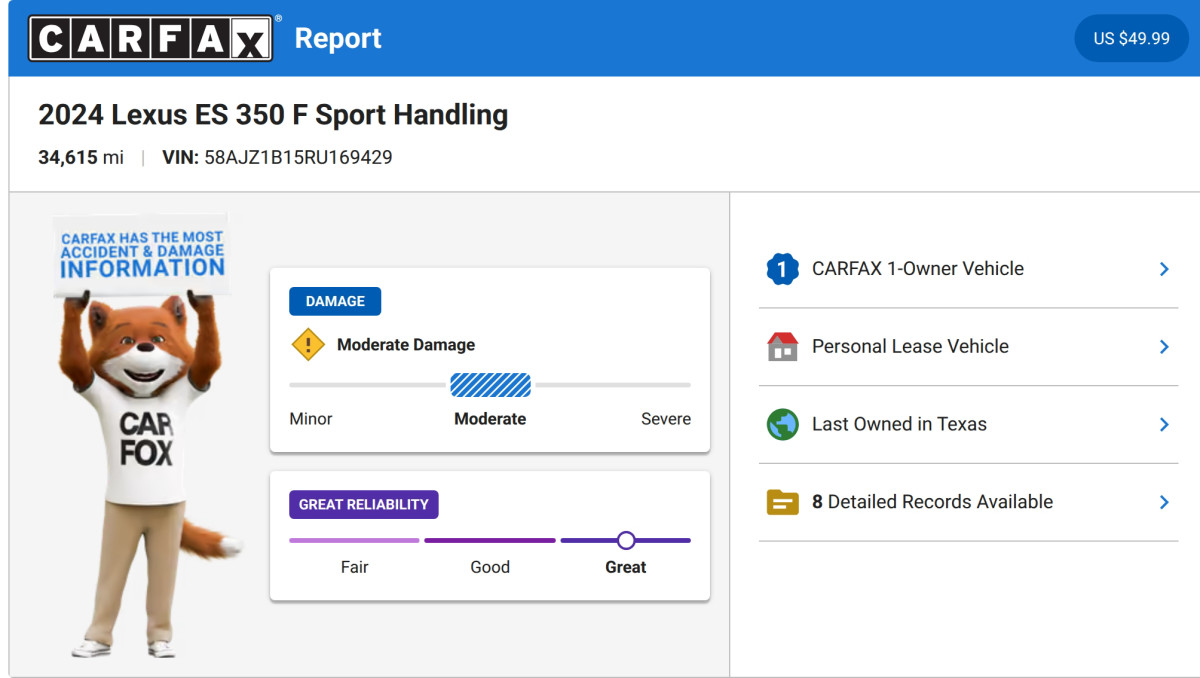Click the 1-Owner blue badge icon
The width and height of the screenshot is (1200, 678).
coord(782,269)
